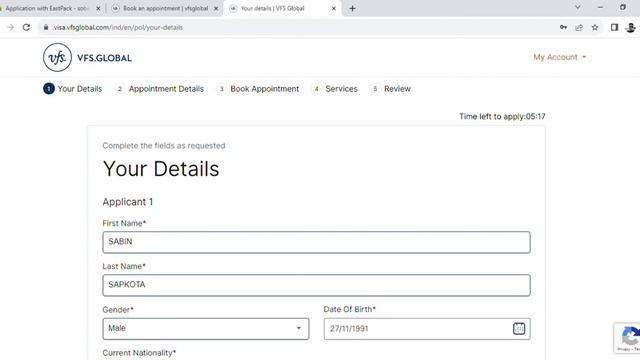This screenshot has height=360, width=640.
Task: Go to step 5 Review
Action: (391, 89)
